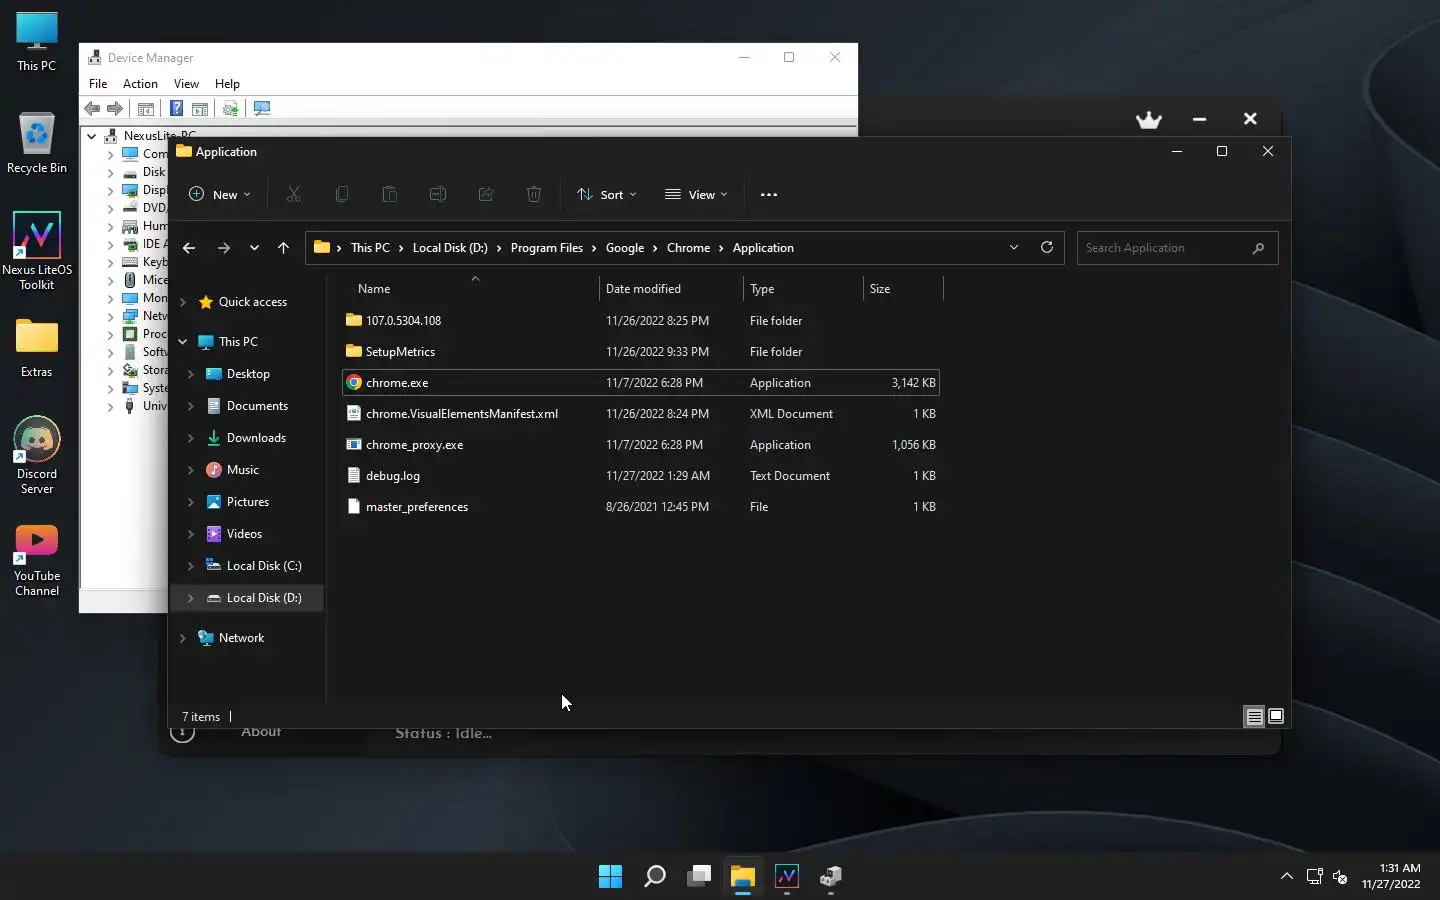
Task: Click Chrome in address breadcrumb
Action: 688,248
